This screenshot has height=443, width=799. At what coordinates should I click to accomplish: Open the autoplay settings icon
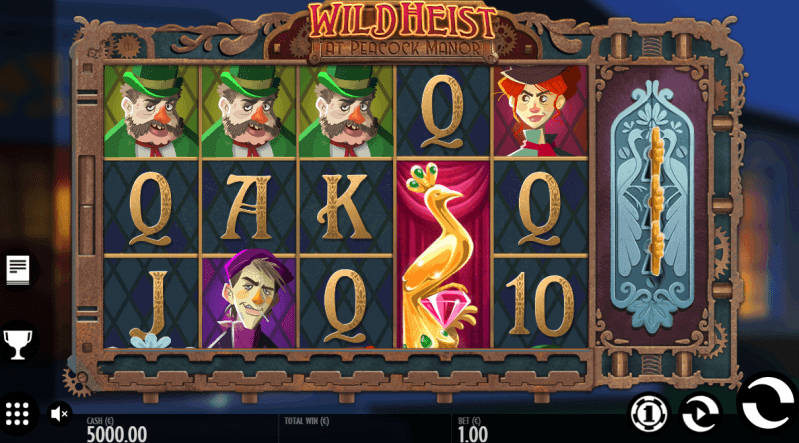pos(701,413)
